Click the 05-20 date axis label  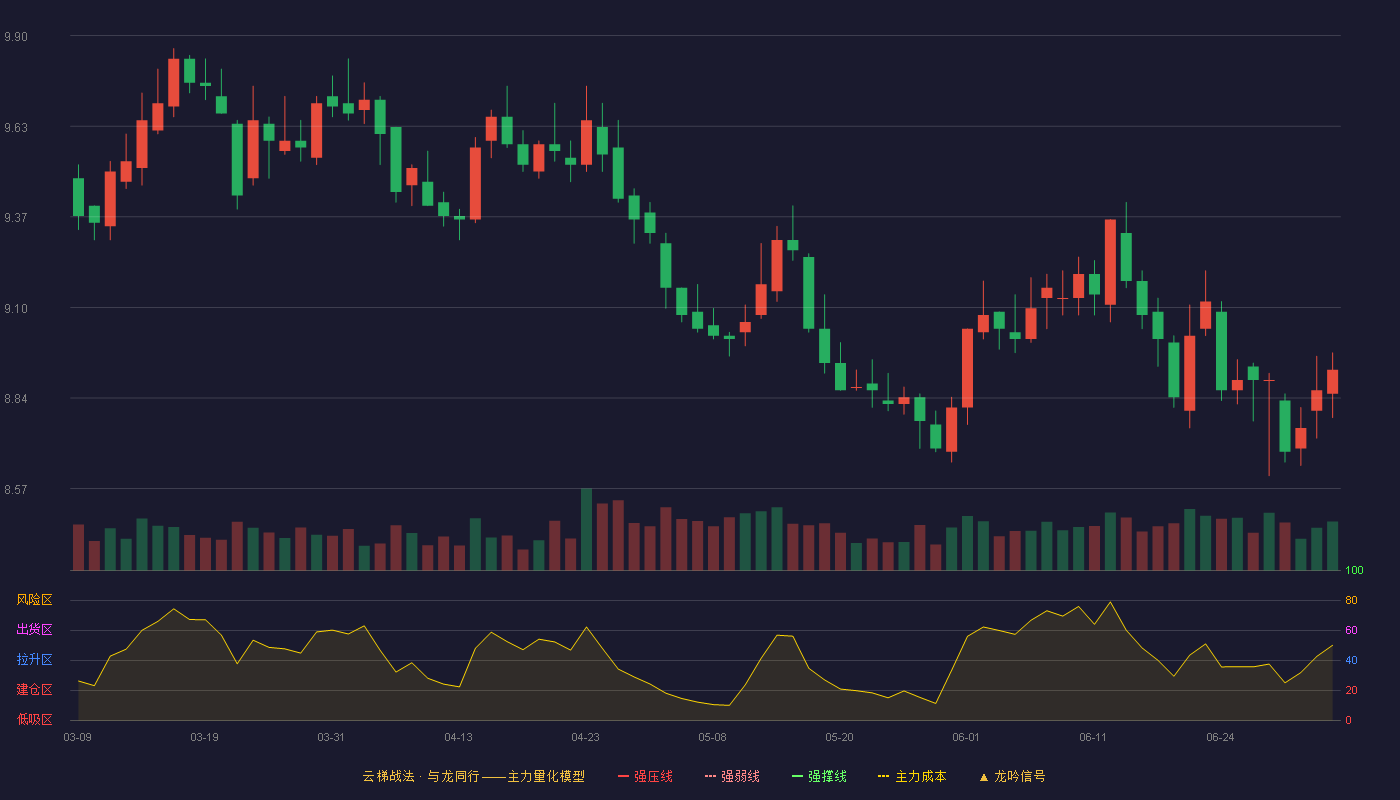click(840, 737)
